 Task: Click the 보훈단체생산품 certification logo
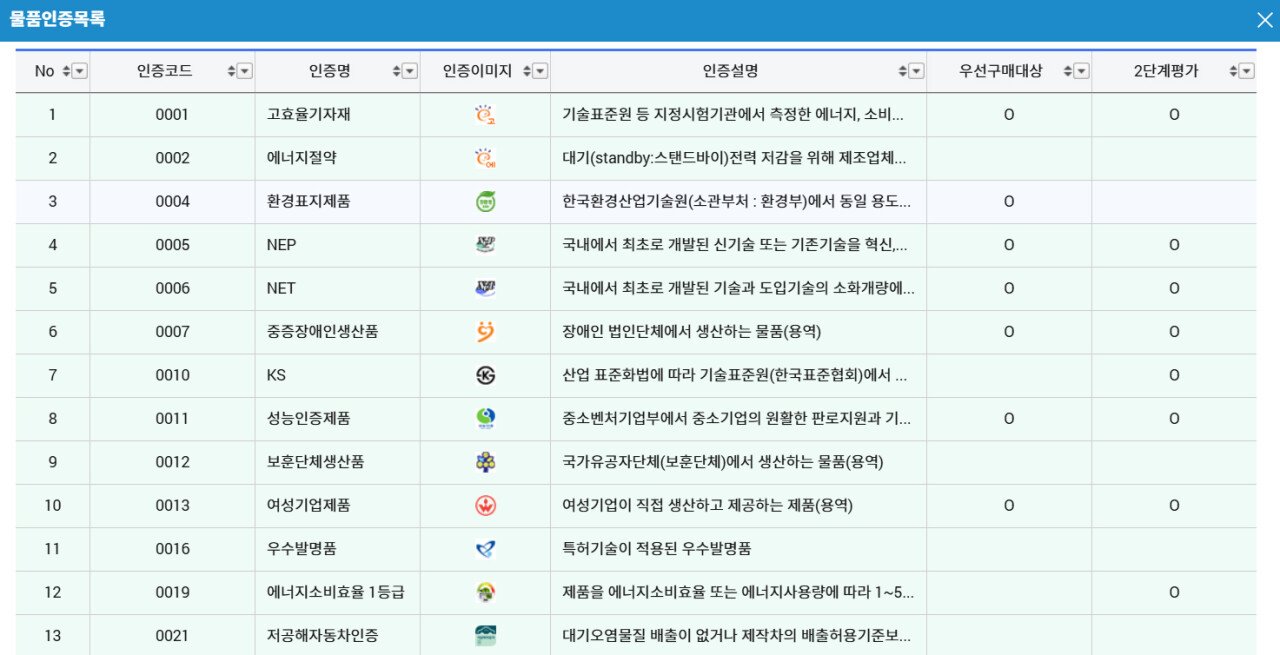[x=484, y=462]
